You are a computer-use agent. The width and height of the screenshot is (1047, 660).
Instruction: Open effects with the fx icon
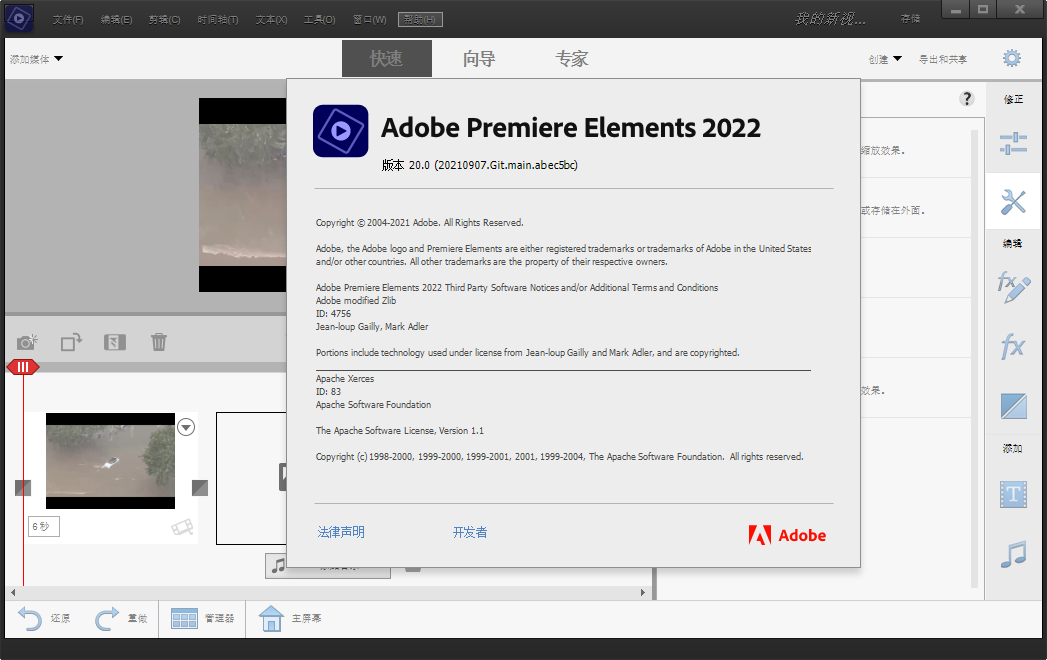[1013, 347]
